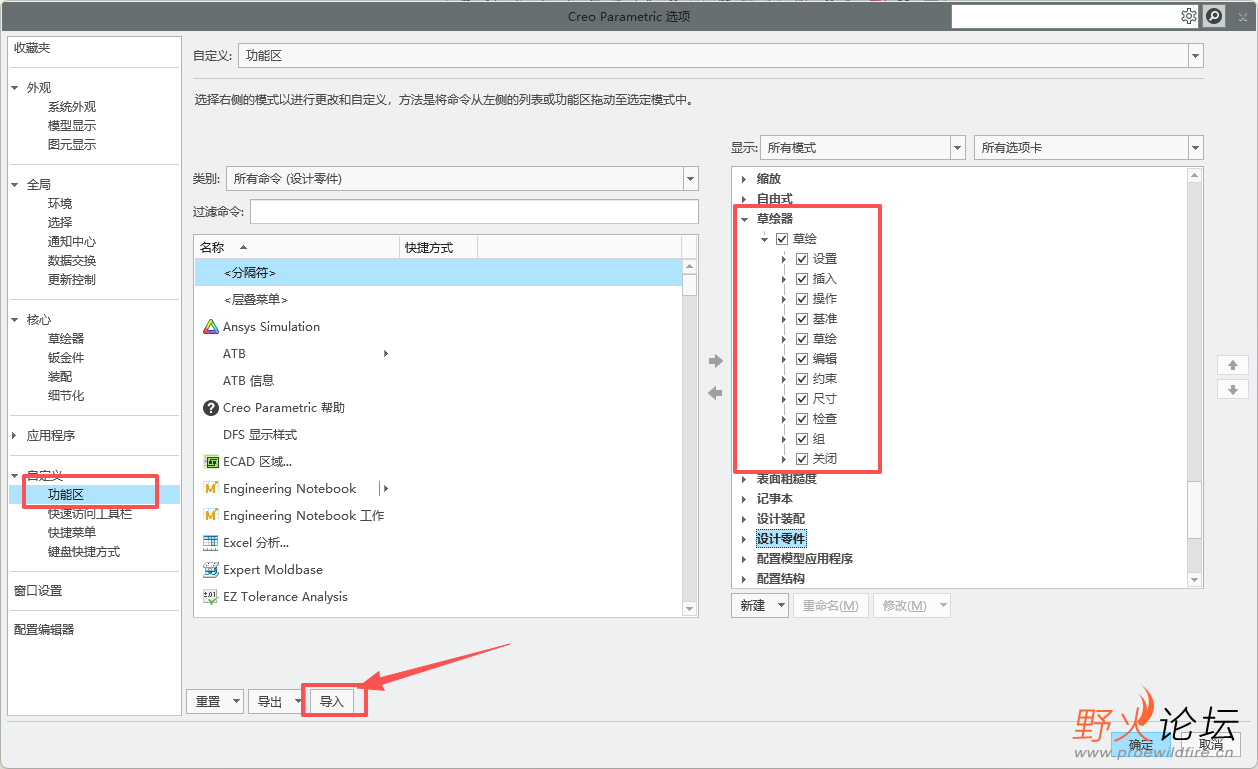The image size is (1258, 769).
Task: Select 草绘器 under 核心 in sidebar
Action: (66, 339)
